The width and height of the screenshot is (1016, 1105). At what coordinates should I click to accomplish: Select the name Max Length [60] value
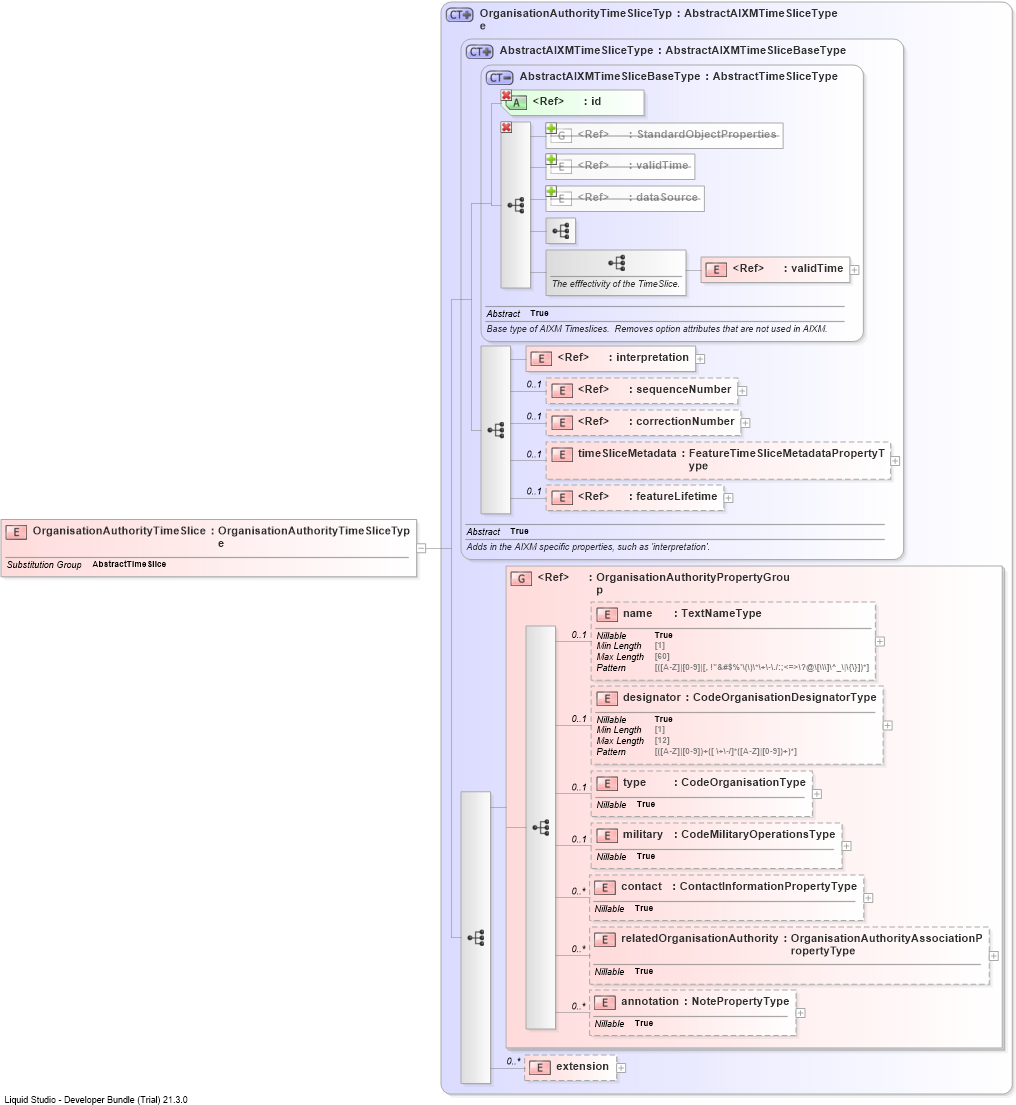point(662,657)
